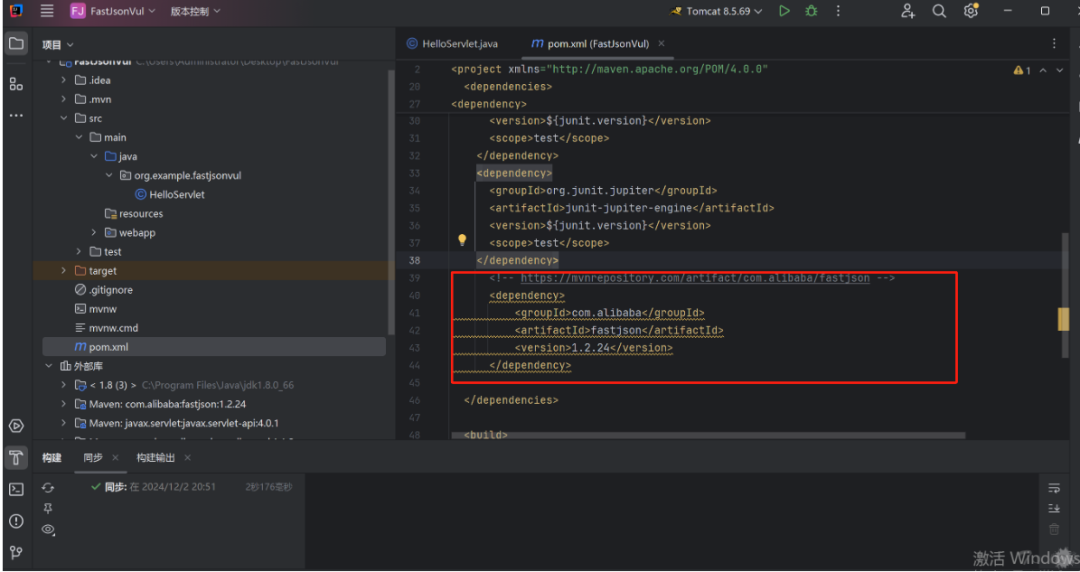
Task: Close the 构建输出 tab
Action: (187, 458)
